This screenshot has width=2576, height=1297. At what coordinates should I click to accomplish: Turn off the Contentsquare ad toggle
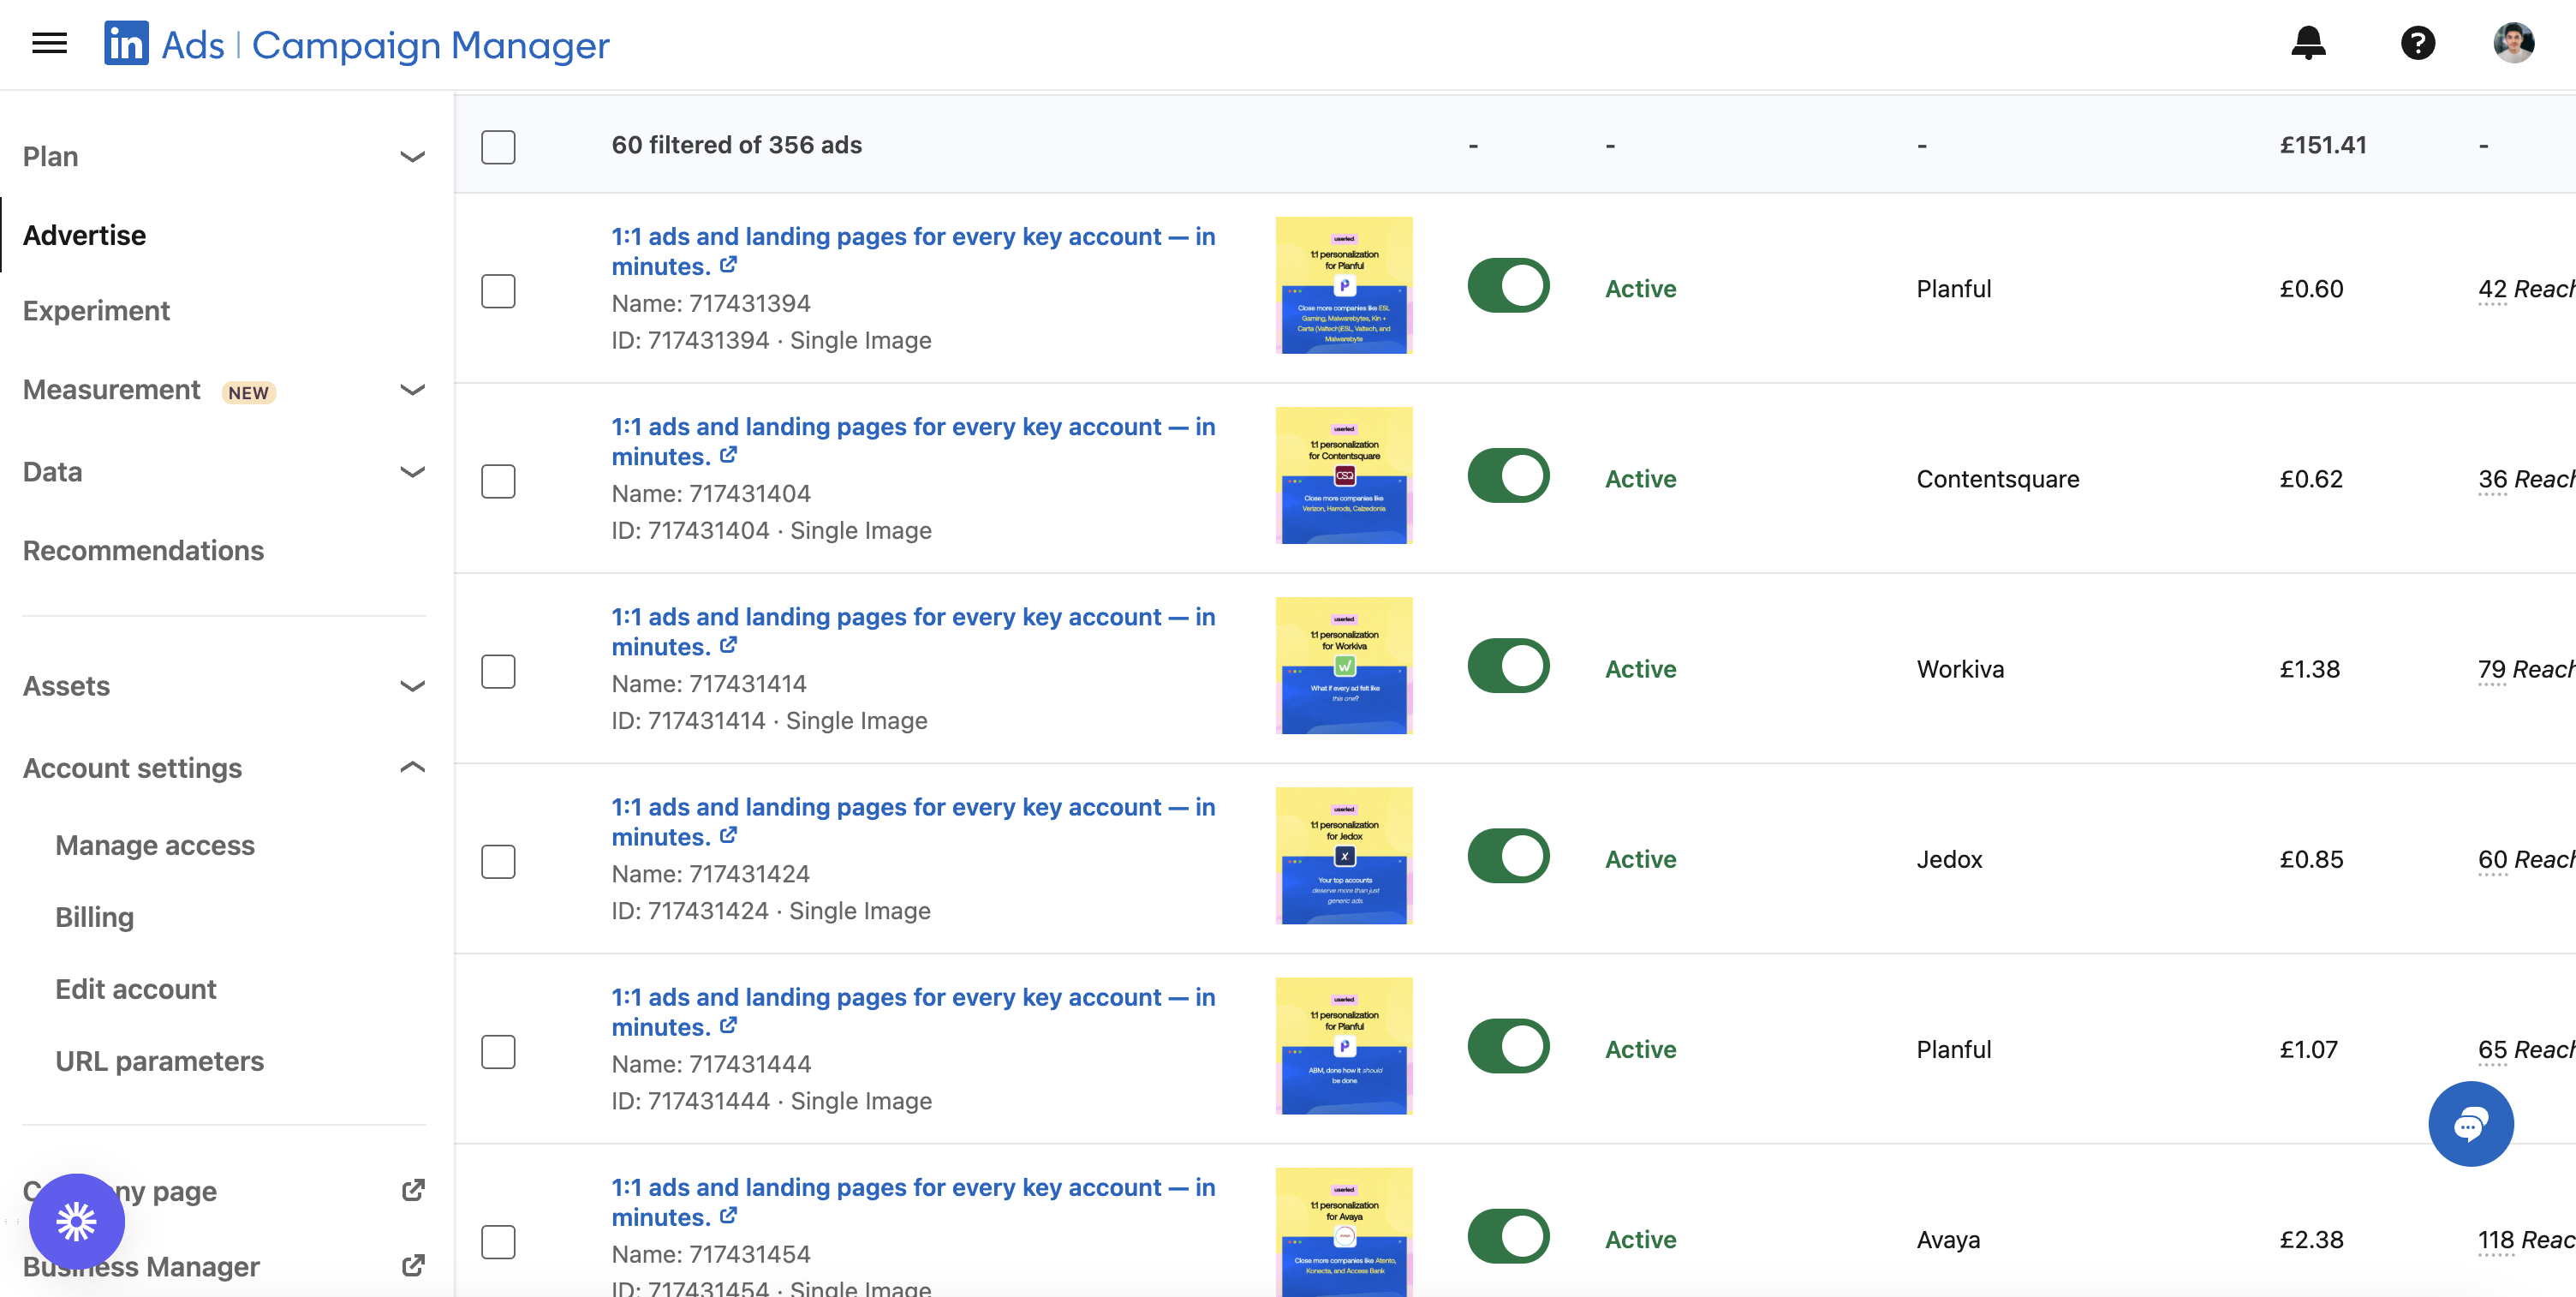(1508, 476)
